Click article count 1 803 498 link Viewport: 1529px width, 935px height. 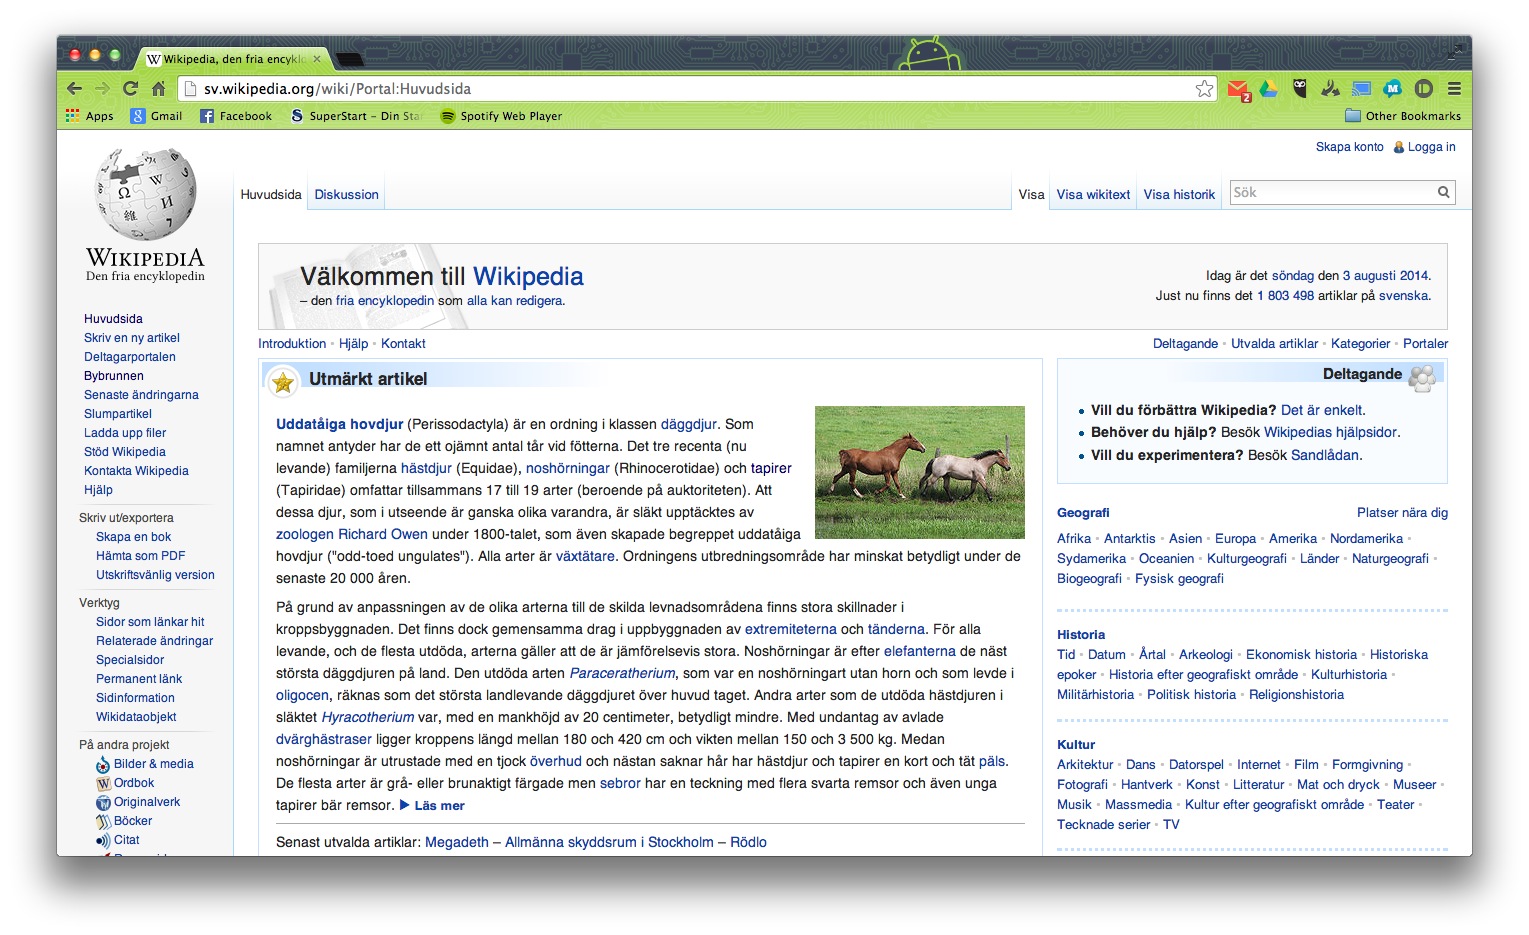point(1285,296)
